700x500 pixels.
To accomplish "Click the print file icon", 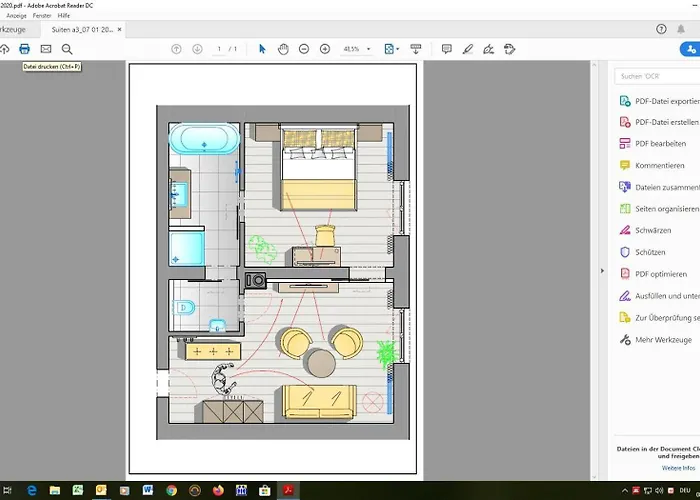I will (x=25, y=48).
